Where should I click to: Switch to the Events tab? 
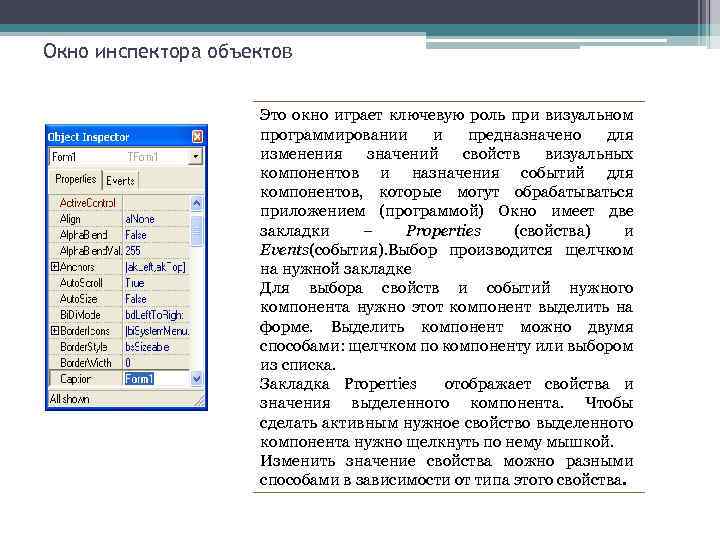[120, 181]
